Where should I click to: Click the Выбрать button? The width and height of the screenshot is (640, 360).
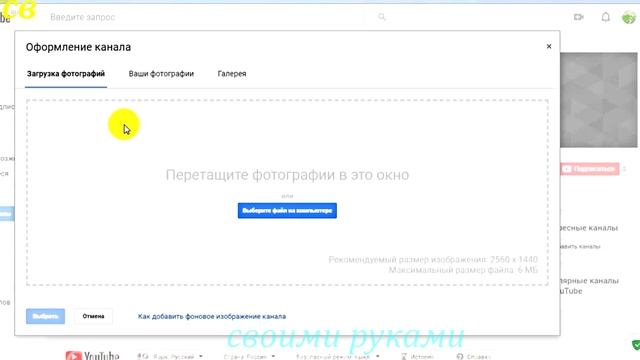[45, 316]
